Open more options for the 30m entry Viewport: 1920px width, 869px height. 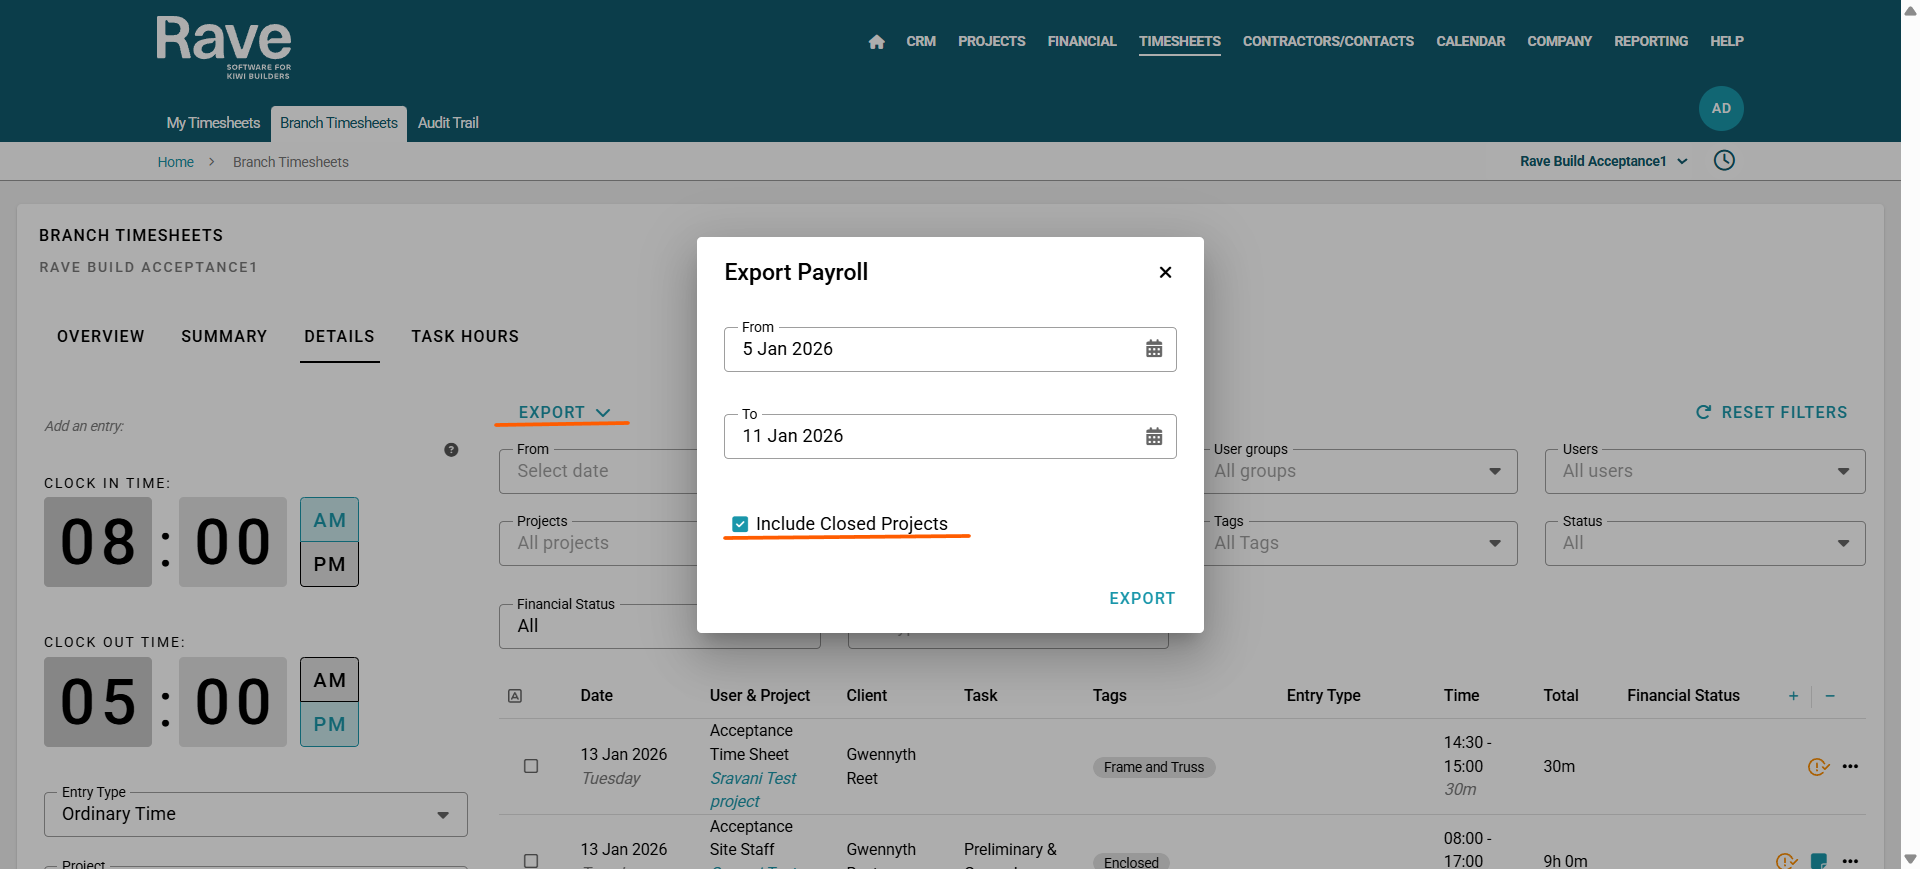(x=1850, y=767)
